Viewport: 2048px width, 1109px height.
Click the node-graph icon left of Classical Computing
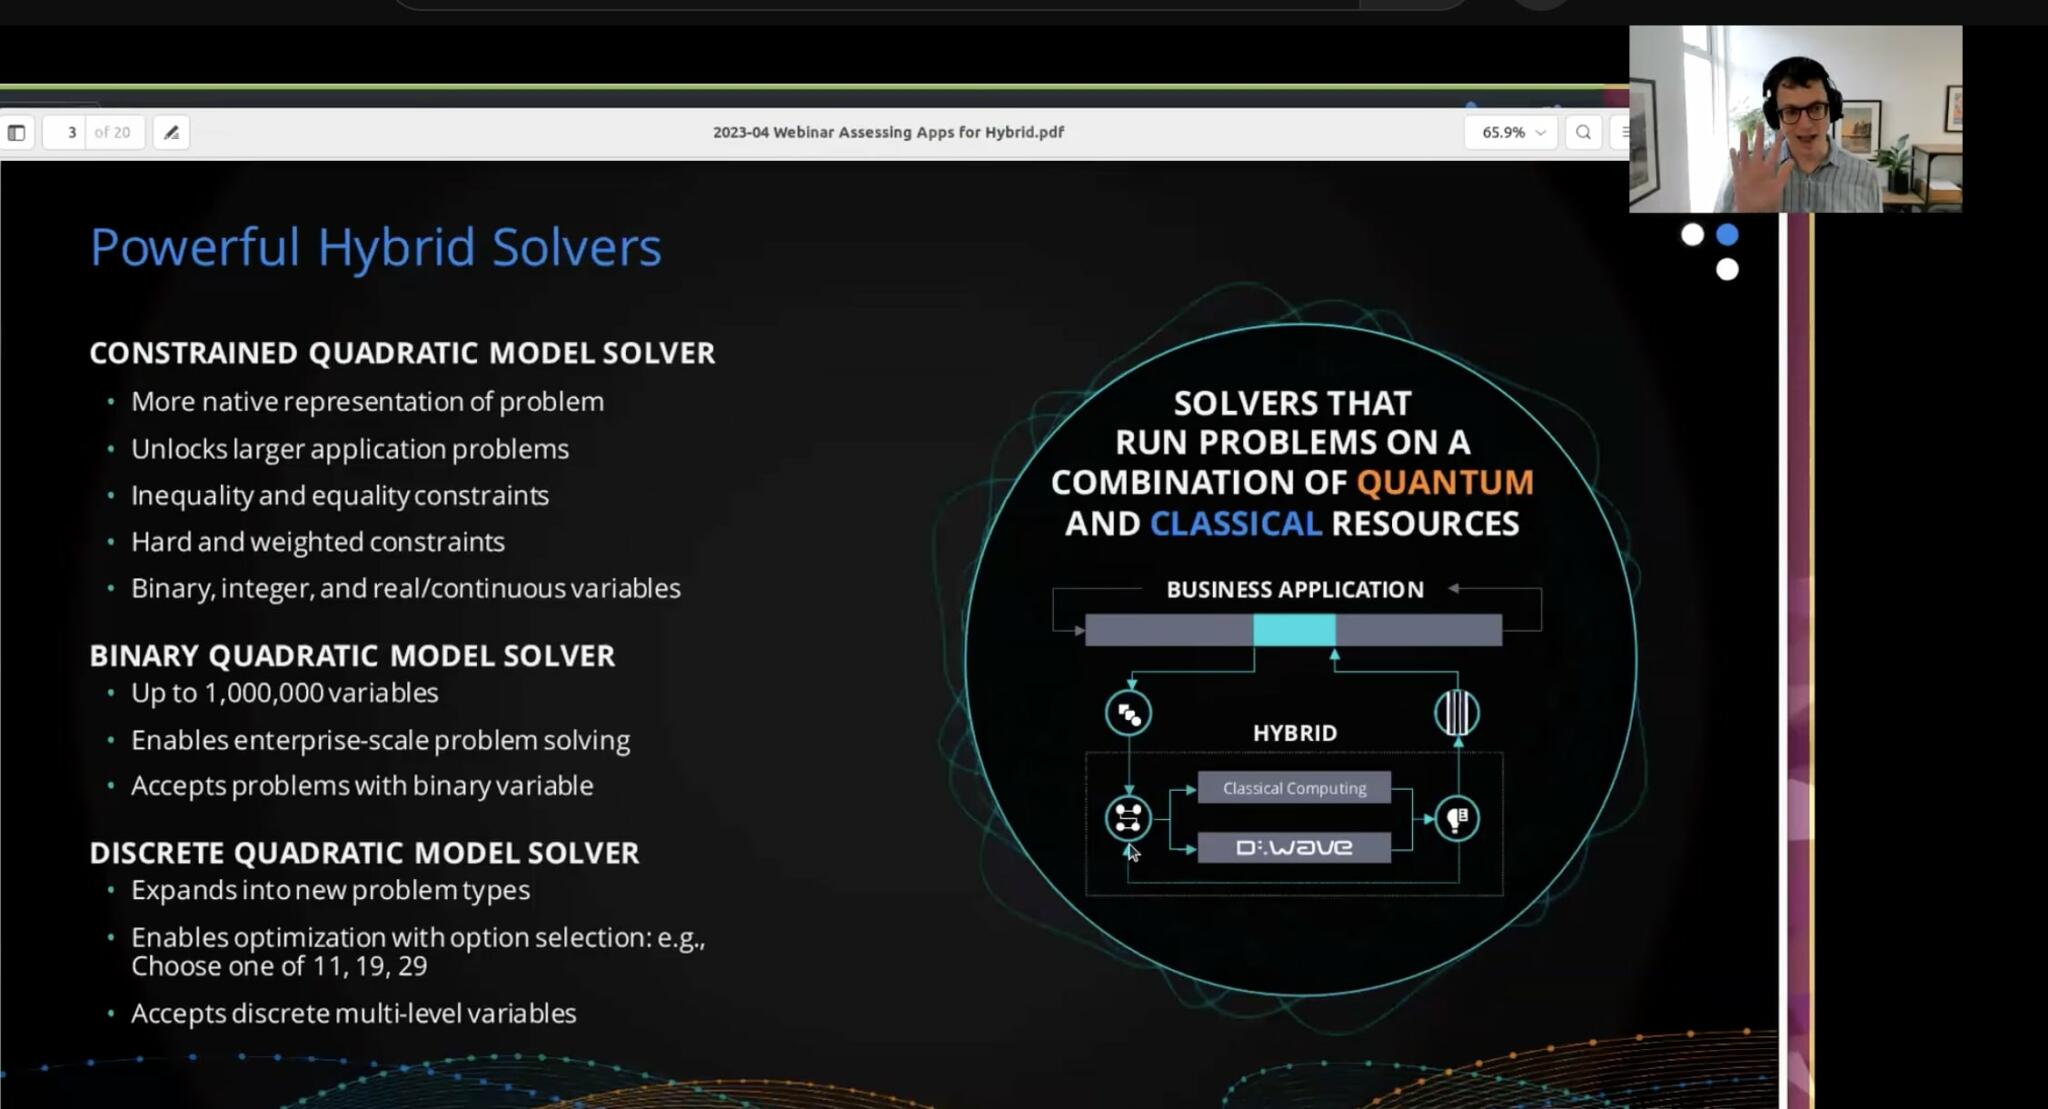tap(1128, 818)
